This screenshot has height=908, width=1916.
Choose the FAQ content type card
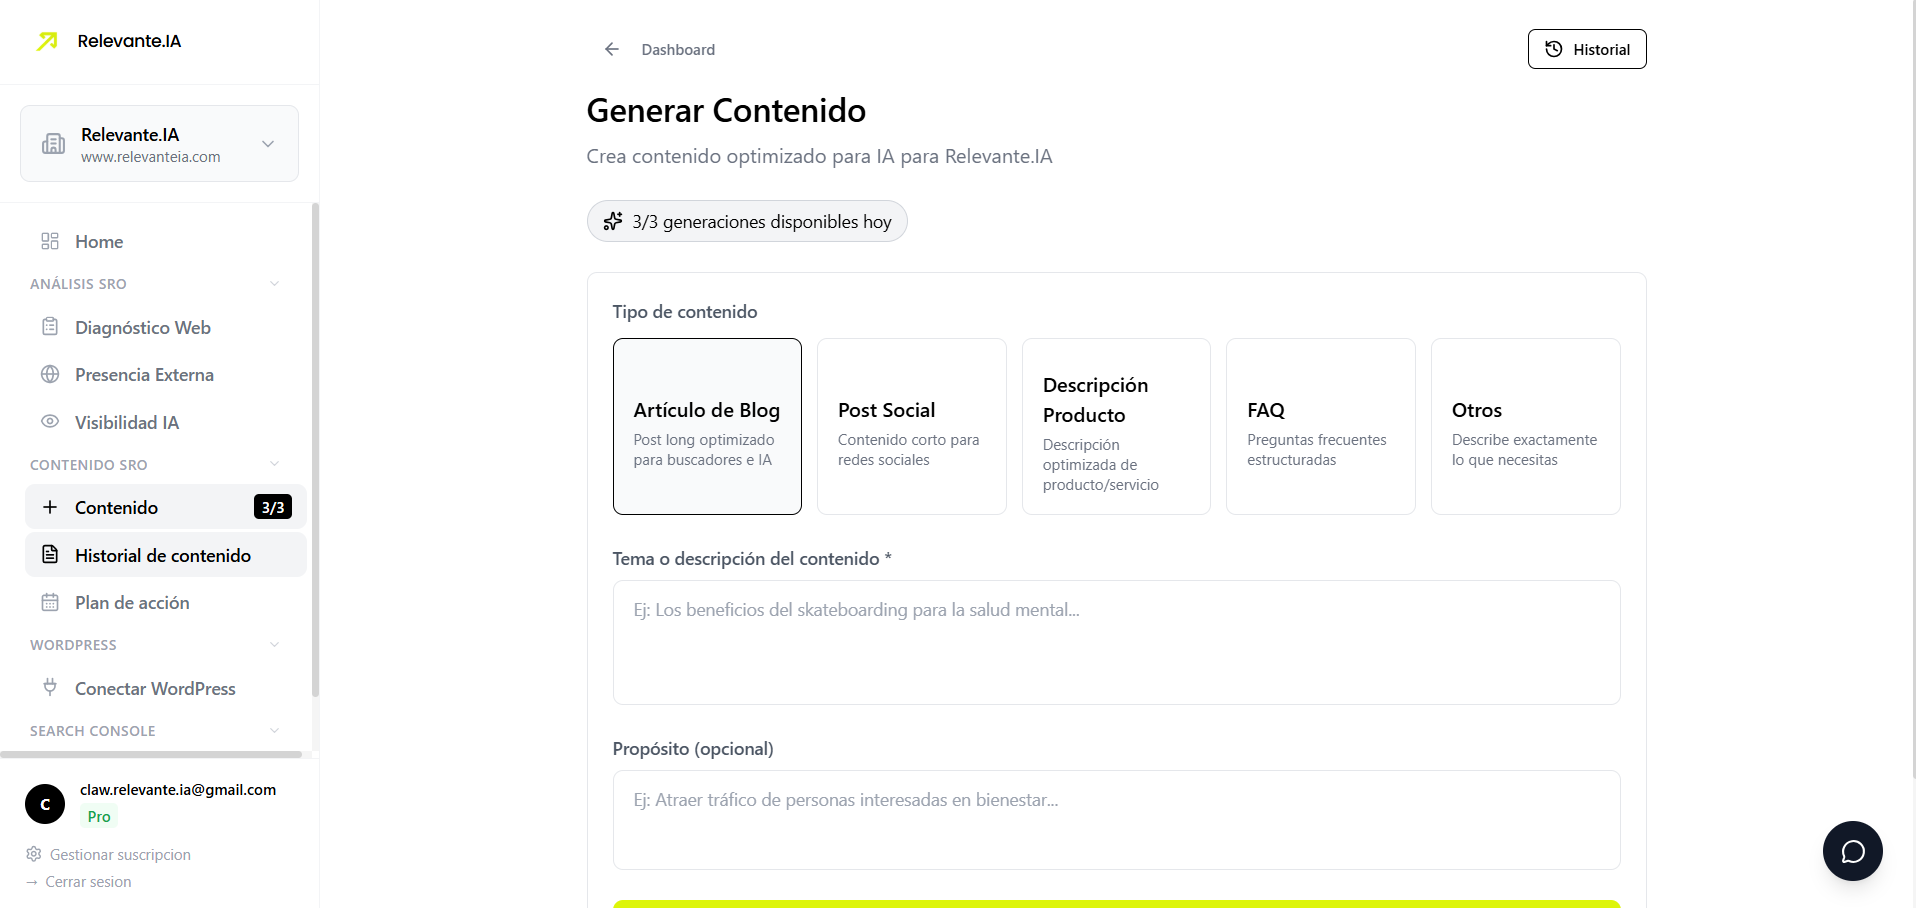[1320, 427]
